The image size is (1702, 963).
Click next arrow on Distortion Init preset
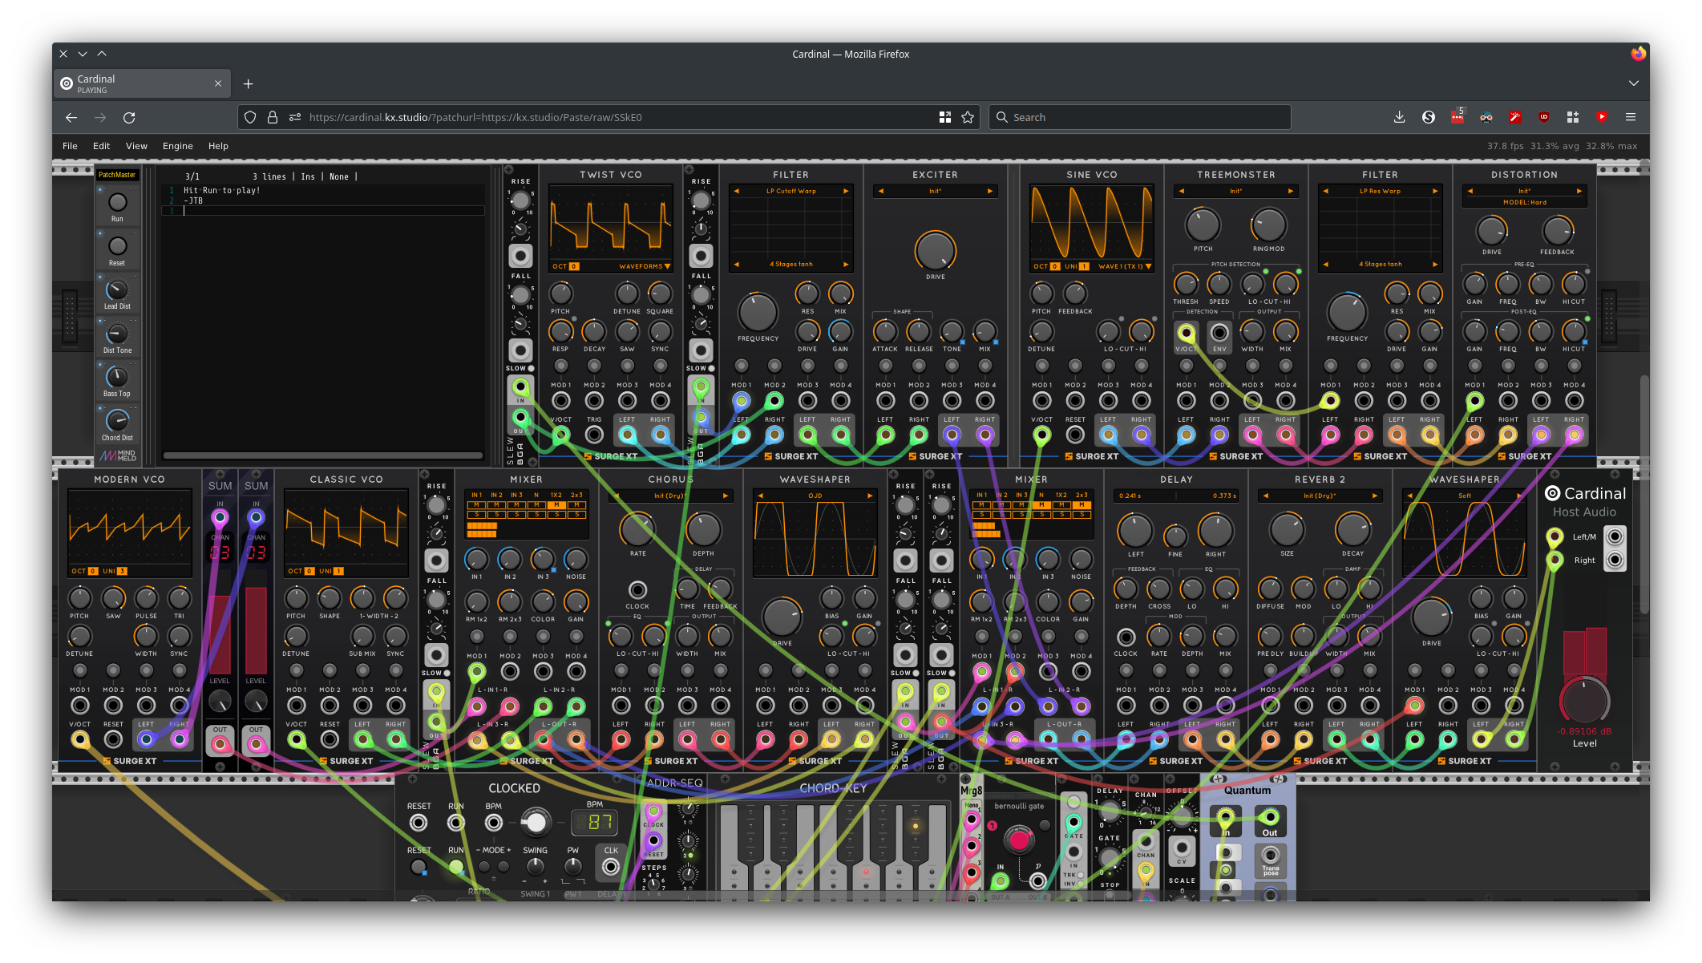coord(1579,191)
